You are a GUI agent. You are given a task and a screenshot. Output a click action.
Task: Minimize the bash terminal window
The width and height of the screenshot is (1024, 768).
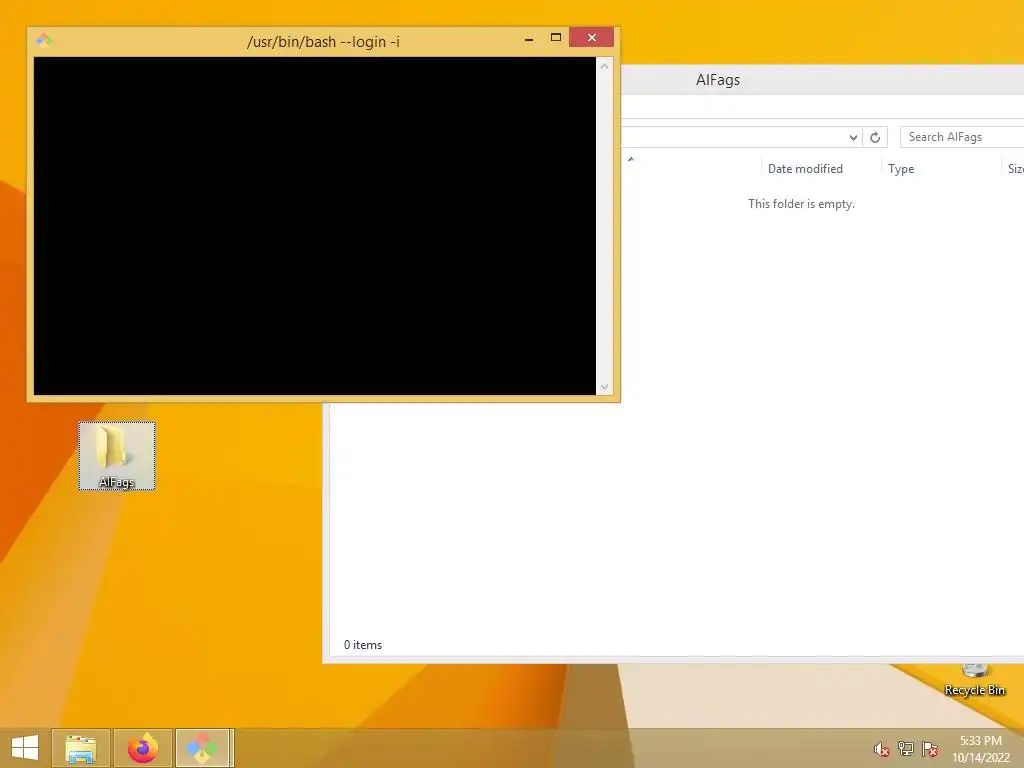[x=529, y=39]
